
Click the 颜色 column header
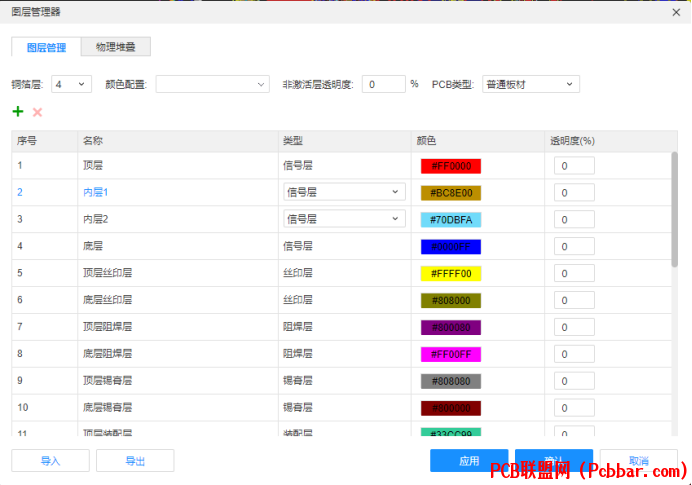478,141
